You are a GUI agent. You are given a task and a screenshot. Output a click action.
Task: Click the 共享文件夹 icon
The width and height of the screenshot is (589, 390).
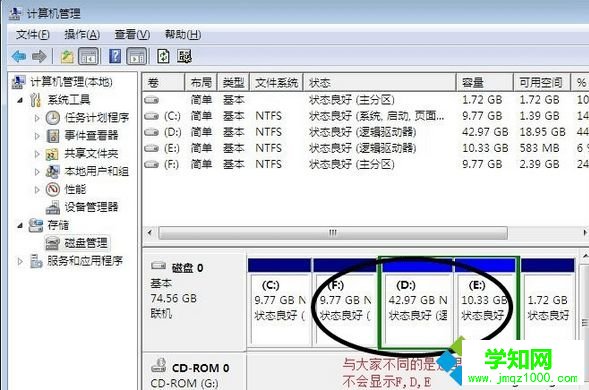(52, 154)
